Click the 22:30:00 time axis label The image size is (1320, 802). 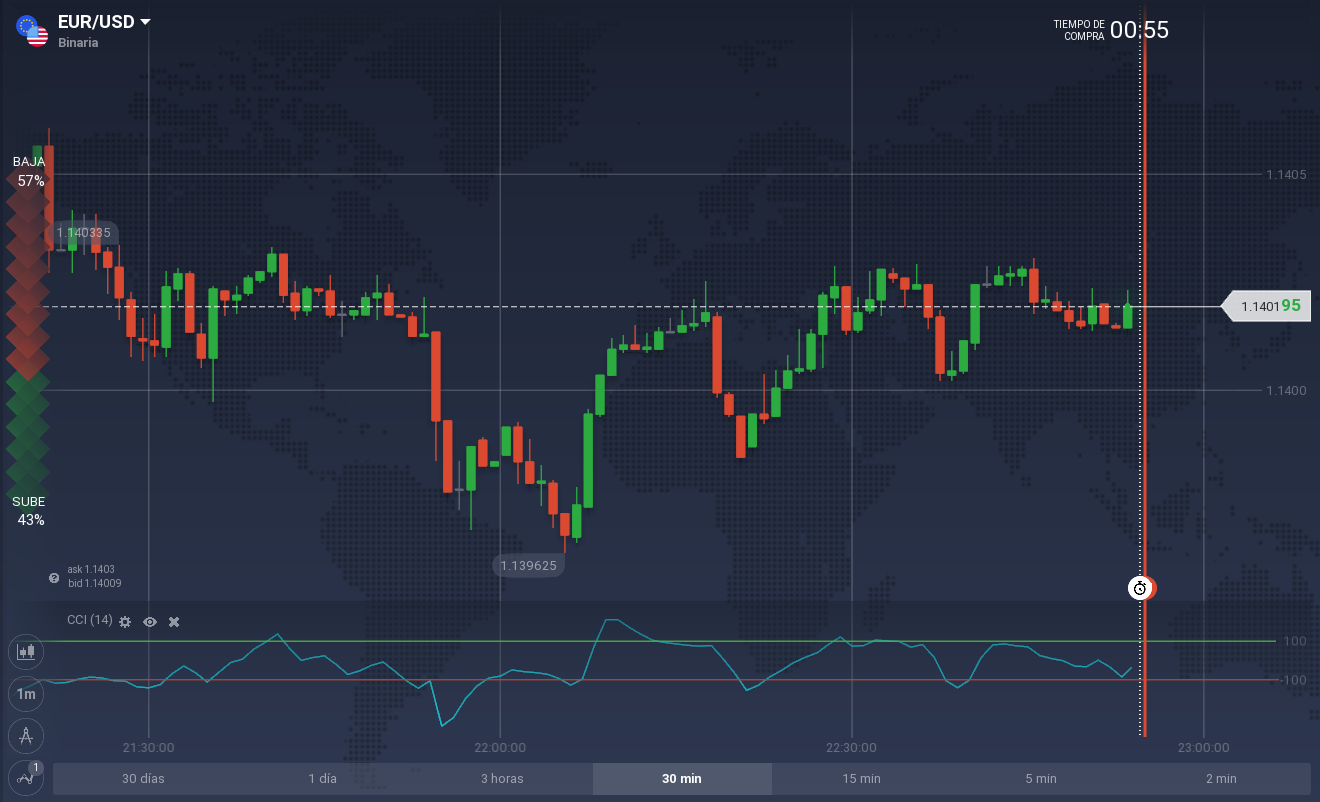[x=852, y=747]
